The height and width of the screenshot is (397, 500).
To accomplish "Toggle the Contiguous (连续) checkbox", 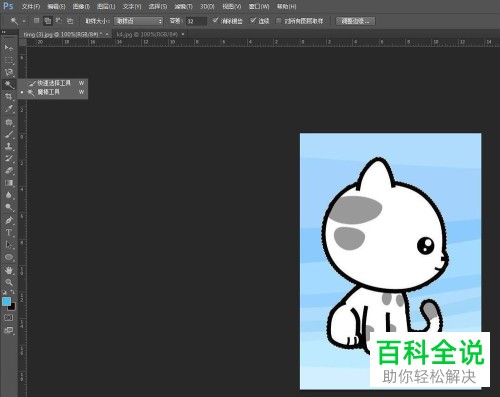I will pyautogui.click(x=253, y=21).
